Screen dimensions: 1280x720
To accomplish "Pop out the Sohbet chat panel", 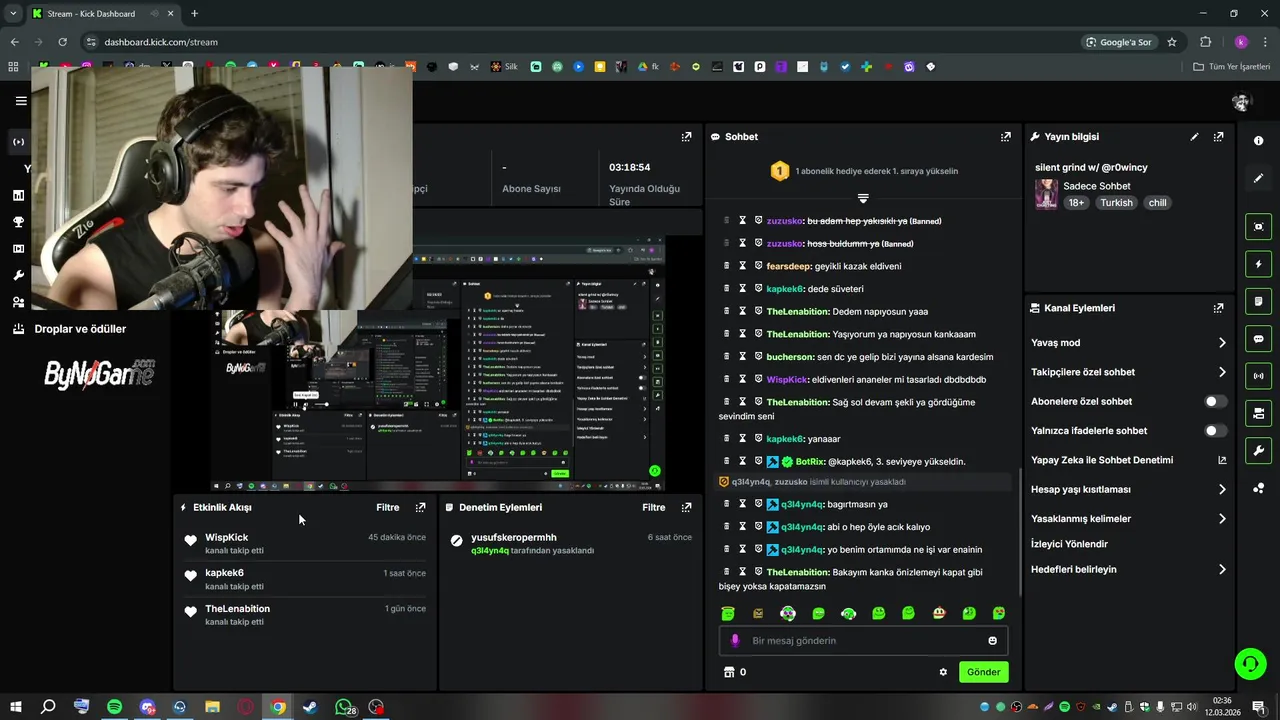I will point(1006,137).
